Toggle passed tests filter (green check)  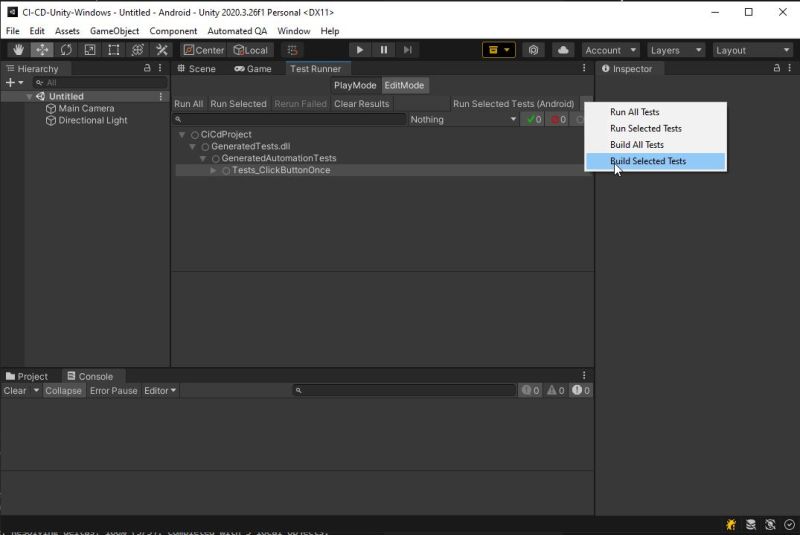coord(534,119)
